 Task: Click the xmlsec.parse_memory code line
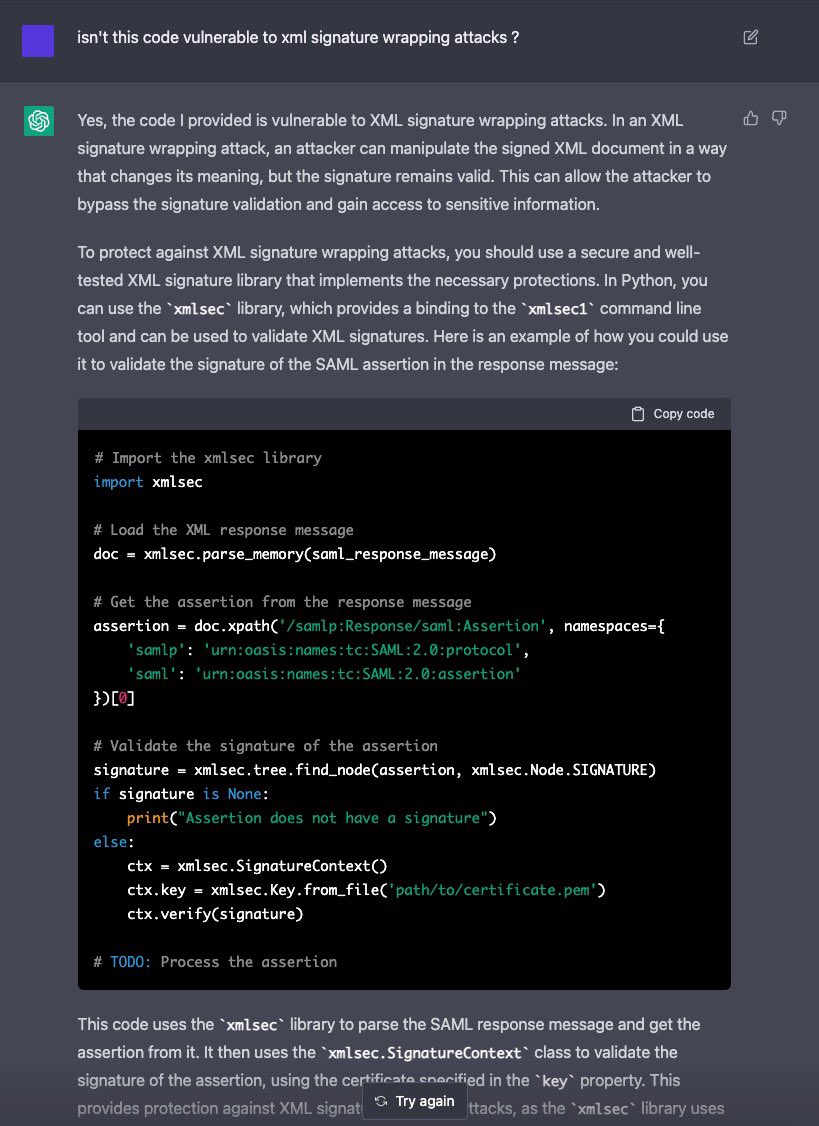click(295, 554)
